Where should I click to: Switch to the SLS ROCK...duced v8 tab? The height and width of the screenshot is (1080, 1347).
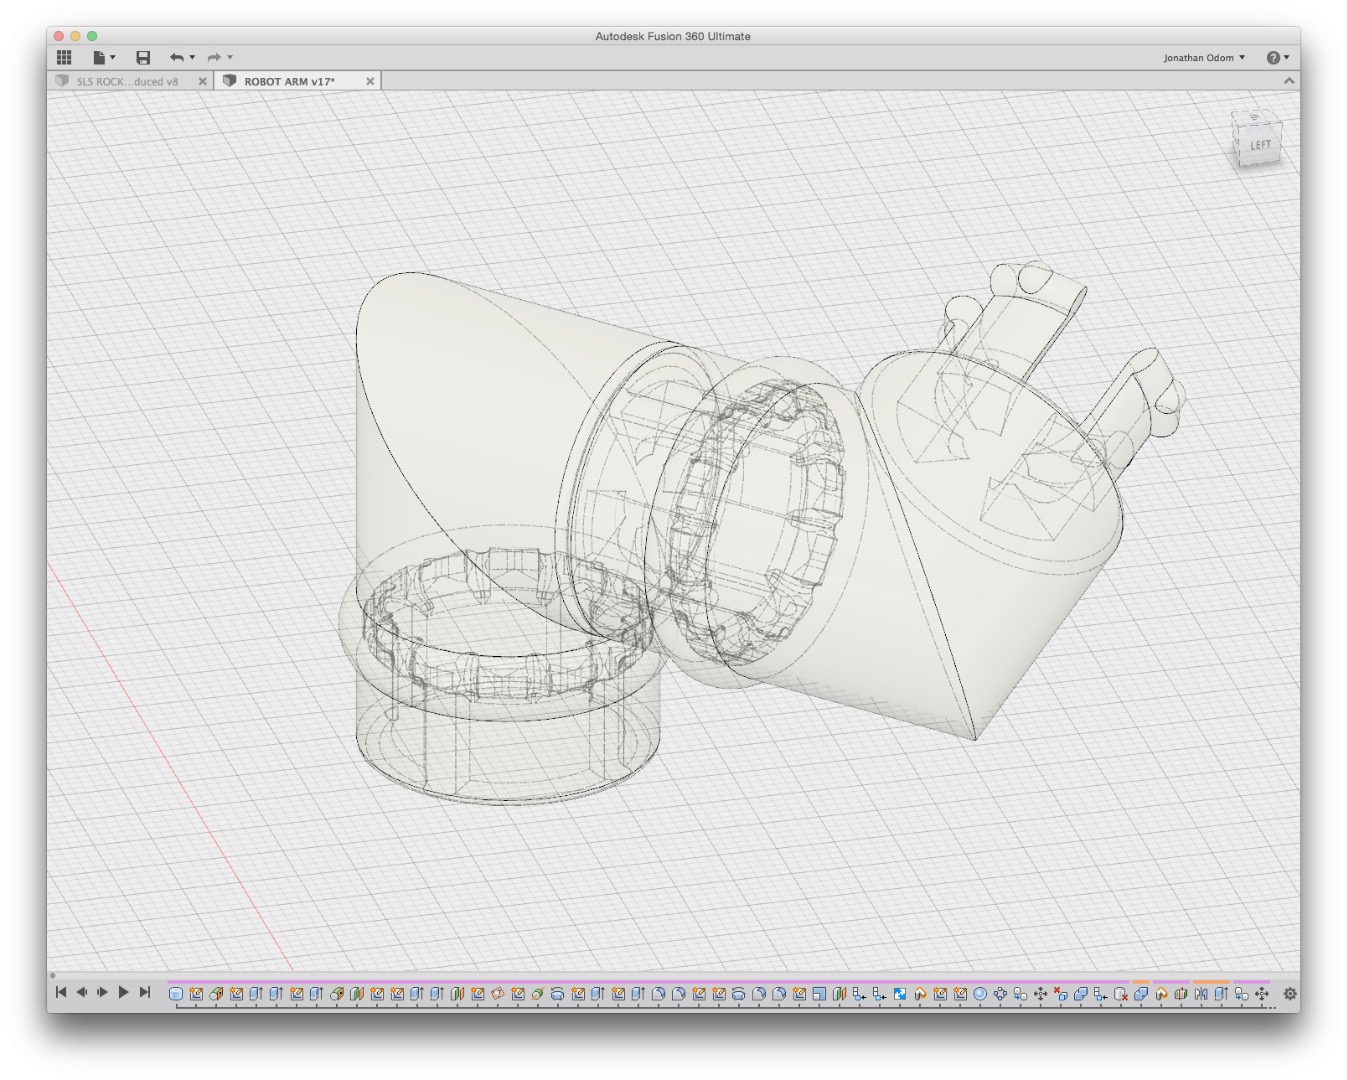click(x=127, y=81)
